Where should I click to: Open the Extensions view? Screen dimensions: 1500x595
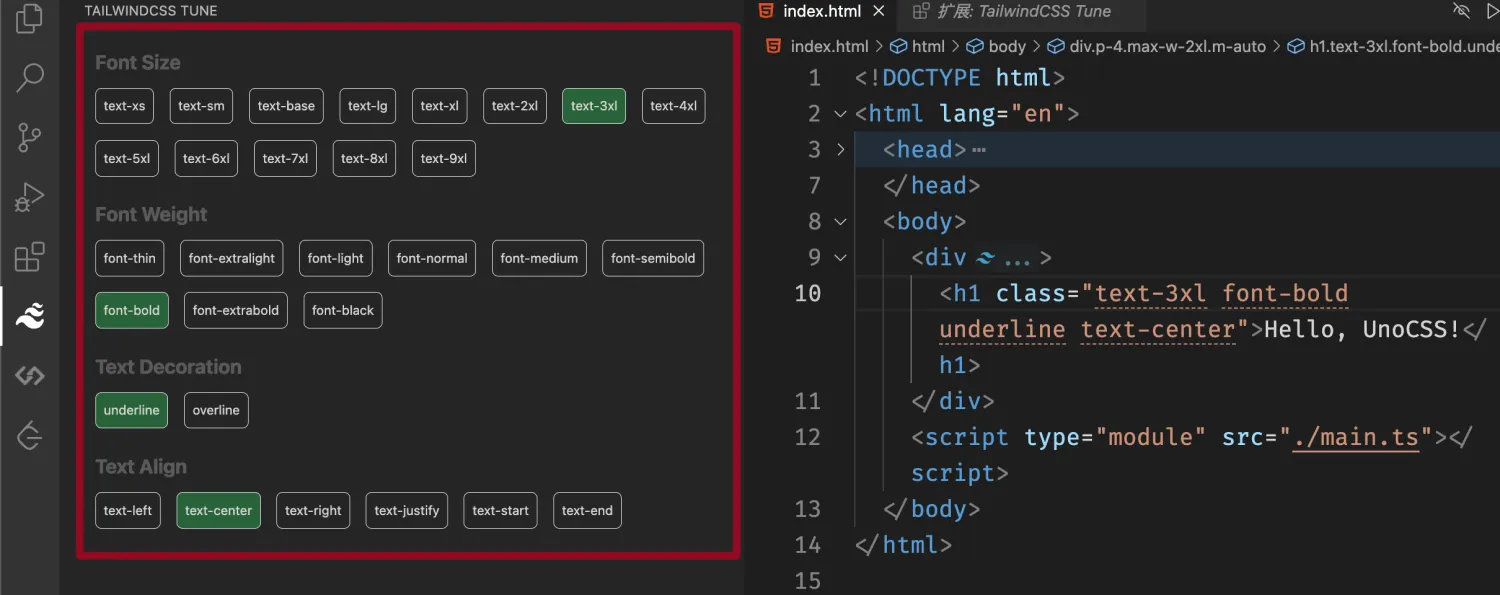click(30, 257)
